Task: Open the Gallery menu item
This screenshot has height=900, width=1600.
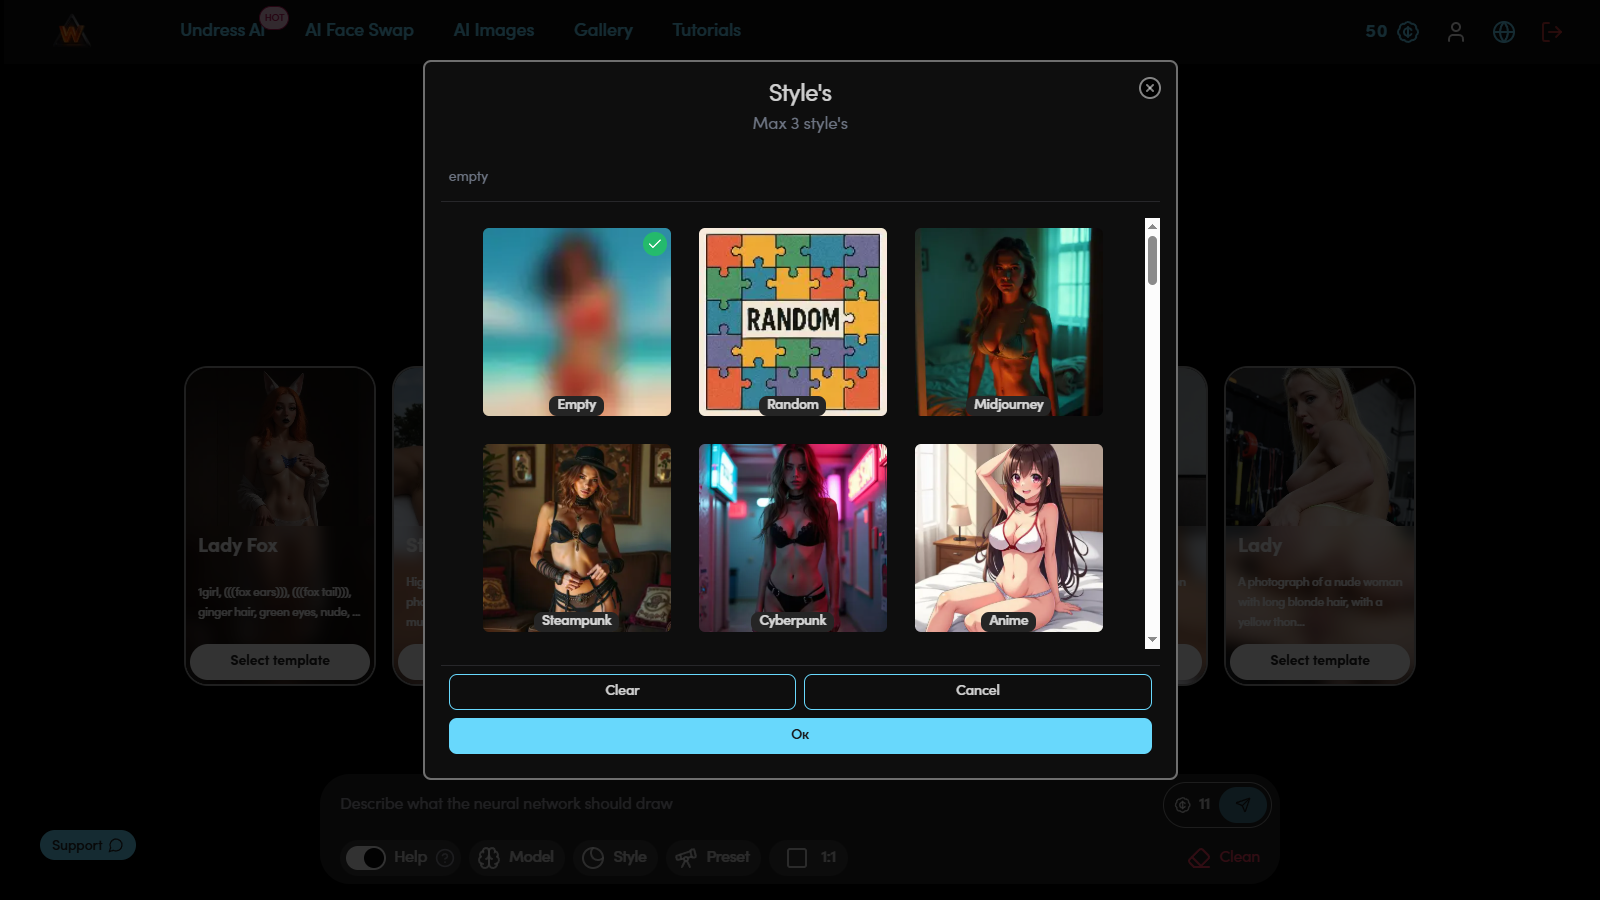Action: (x=603, y=30)
